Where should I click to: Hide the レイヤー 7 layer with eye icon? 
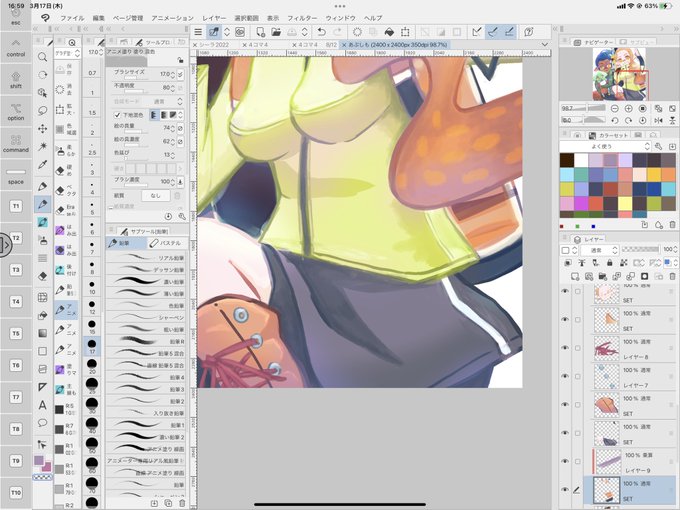click(x=565, y=376)
